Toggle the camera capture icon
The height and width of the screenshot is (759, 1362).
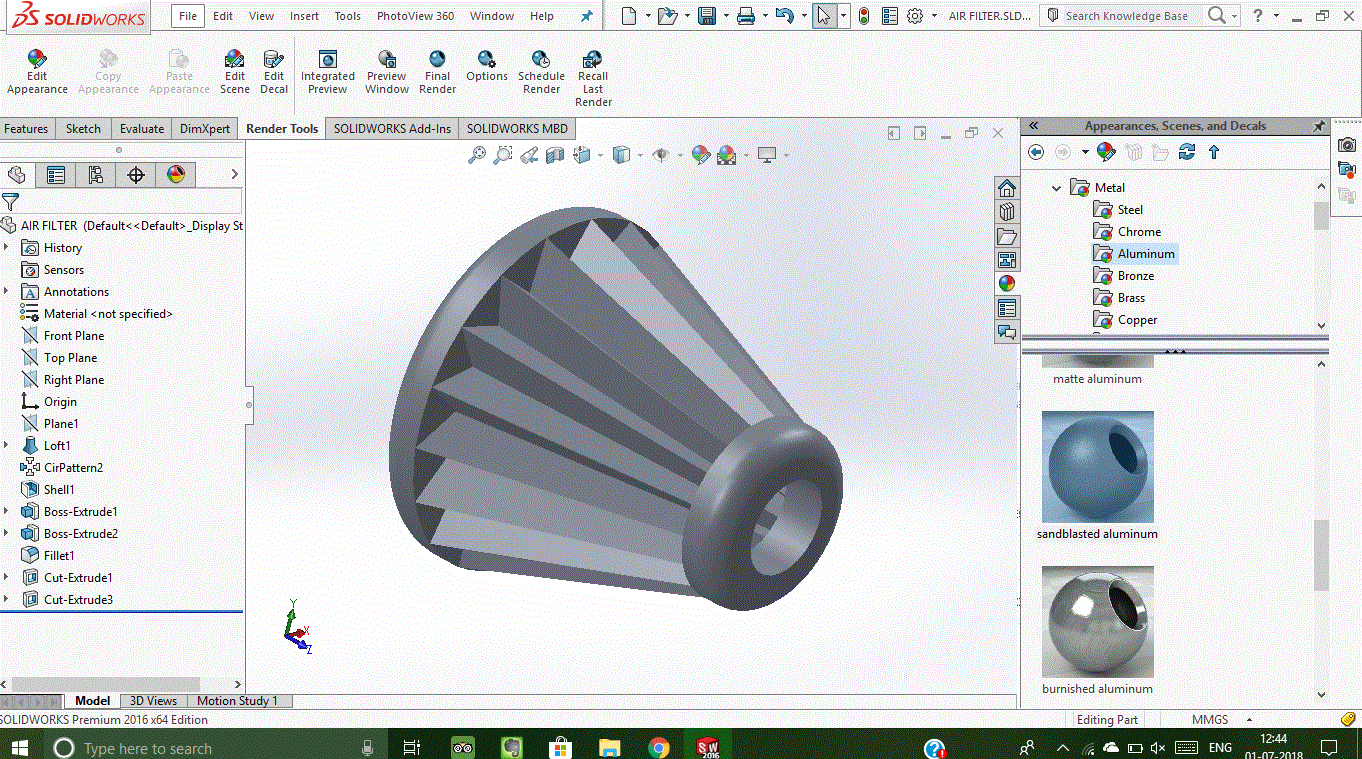pyautogui.click(x=1347, y=145)
